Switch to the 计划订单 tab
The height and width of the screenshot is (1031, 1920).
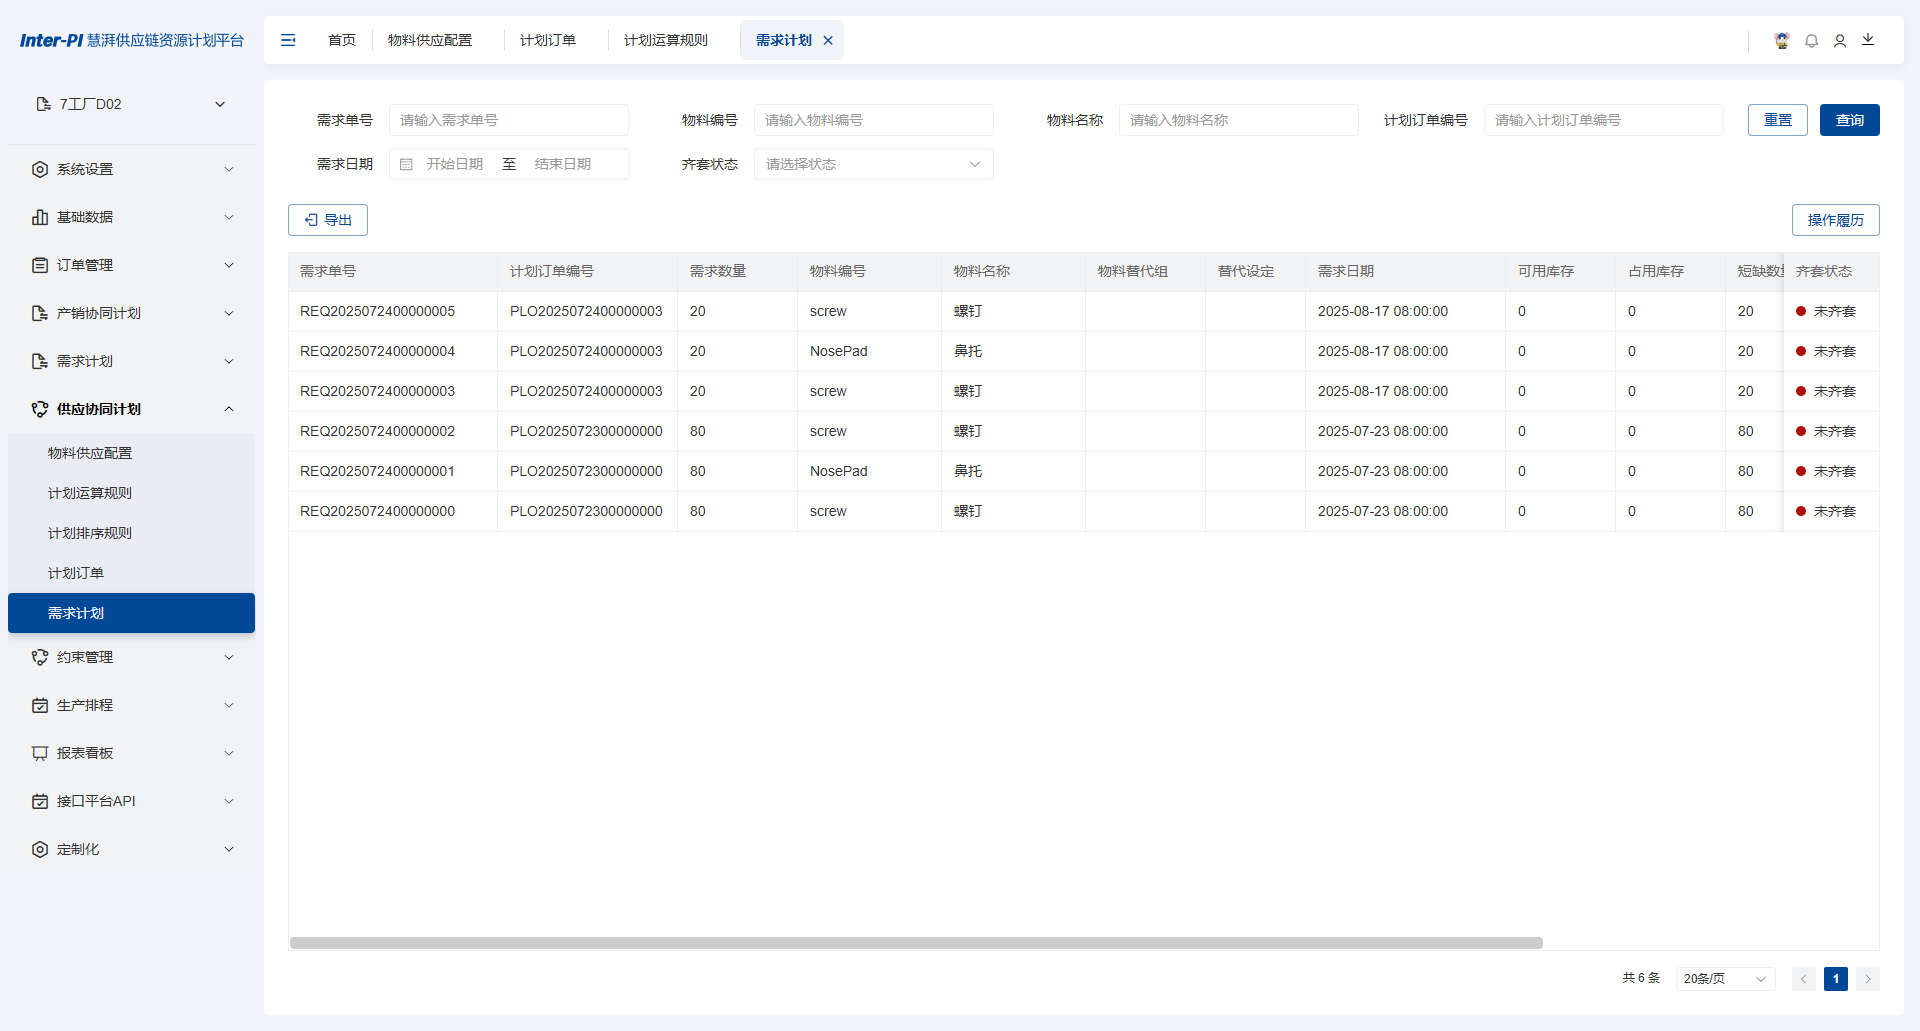(547, 40)
